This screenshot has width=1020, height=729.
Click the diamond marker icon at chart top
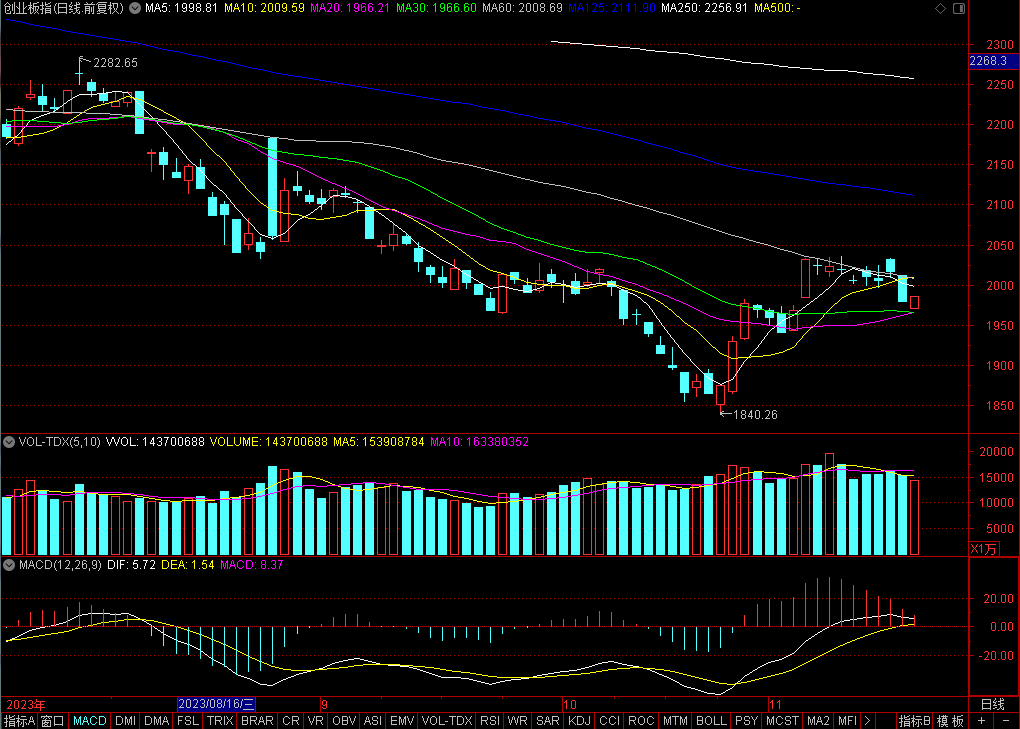940,8
